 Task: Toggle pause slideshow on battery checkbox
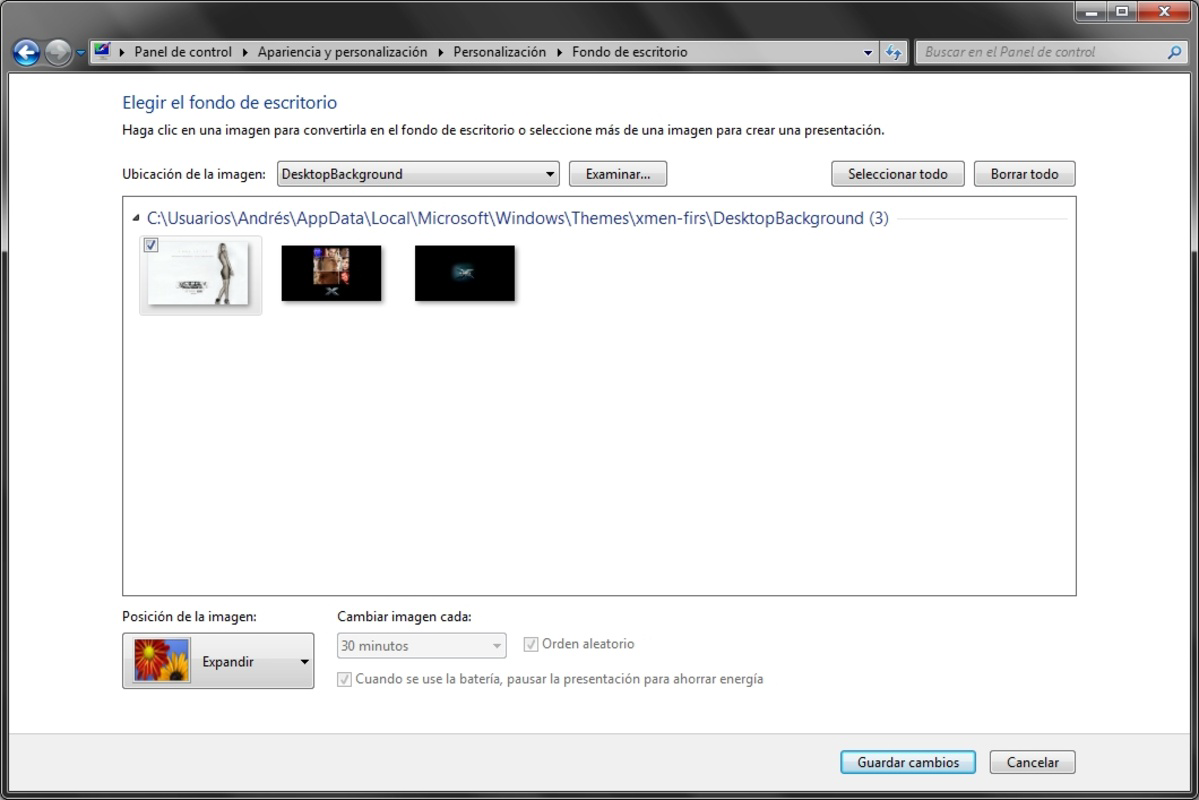point(344,679)
